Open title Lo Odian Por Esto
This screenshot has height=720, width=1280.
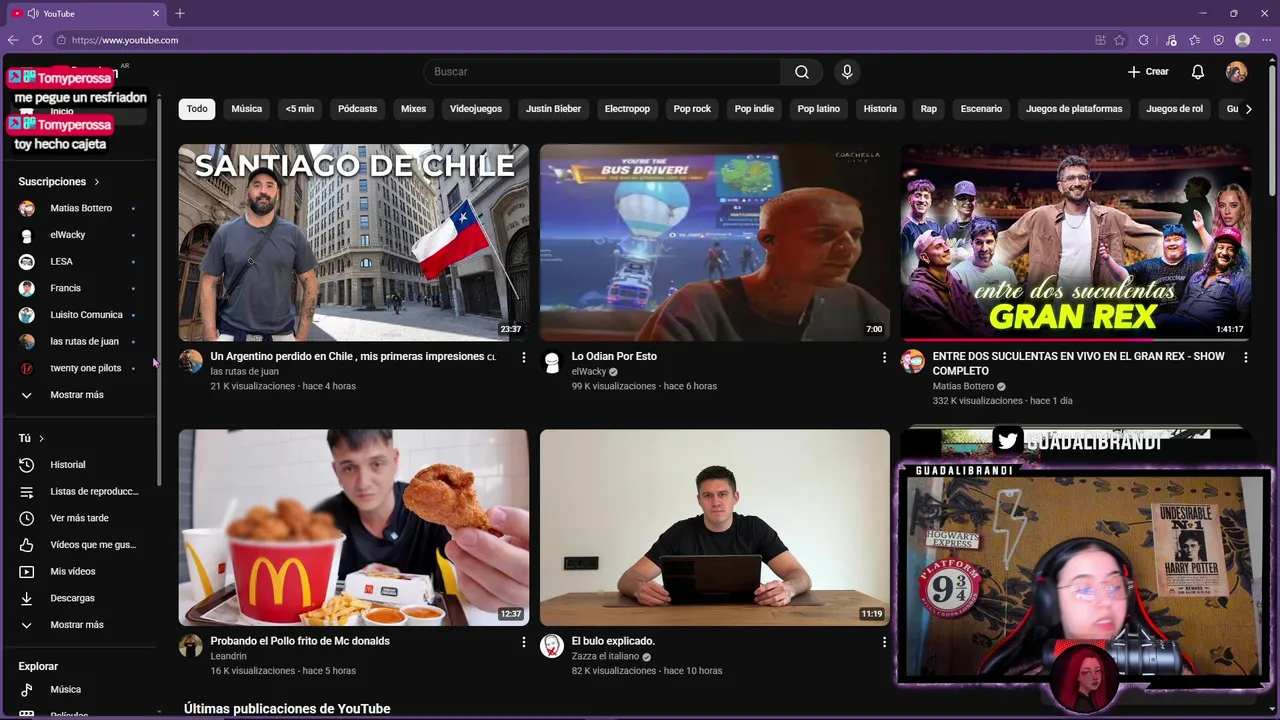[614, 356]
